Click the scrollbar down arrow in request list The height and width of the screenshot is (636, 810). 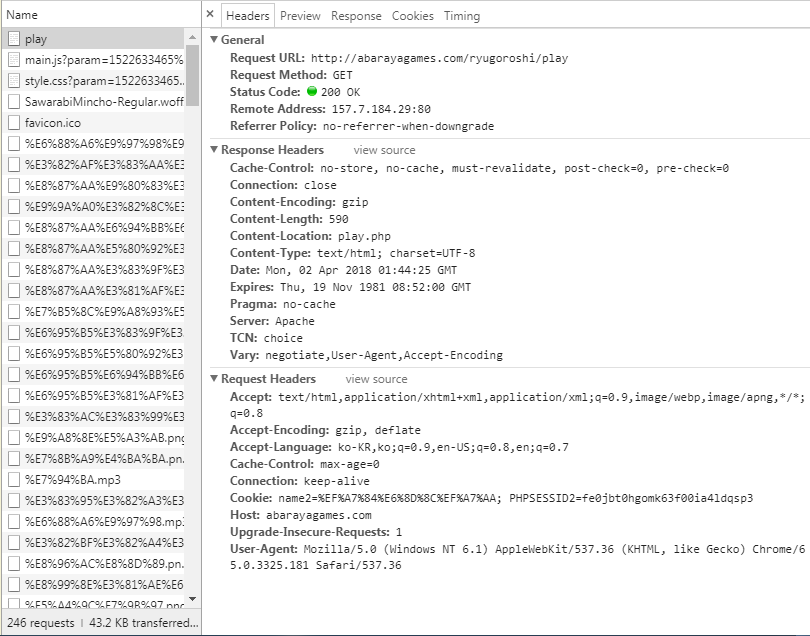(193, 599)
